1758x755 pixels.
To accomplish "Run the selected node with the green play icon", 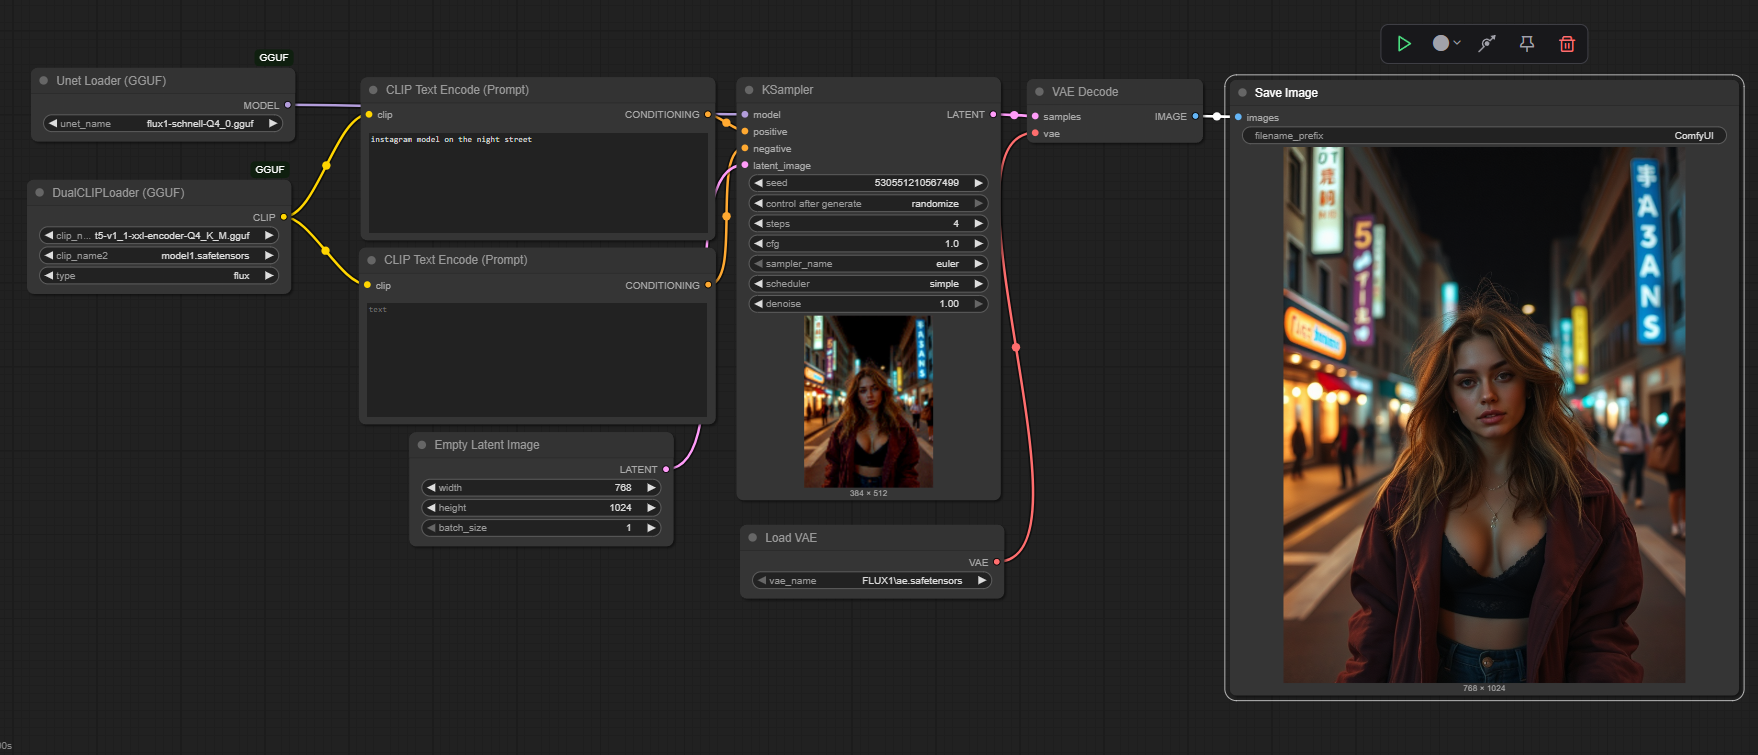I will point(1404,44).
